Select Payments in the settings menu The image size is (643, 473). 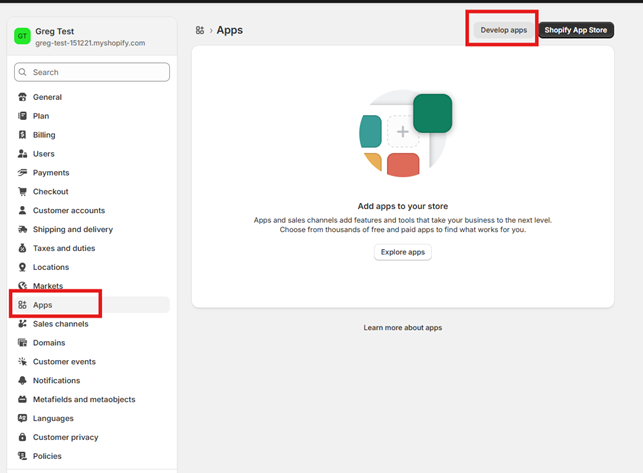coord(92,173)
